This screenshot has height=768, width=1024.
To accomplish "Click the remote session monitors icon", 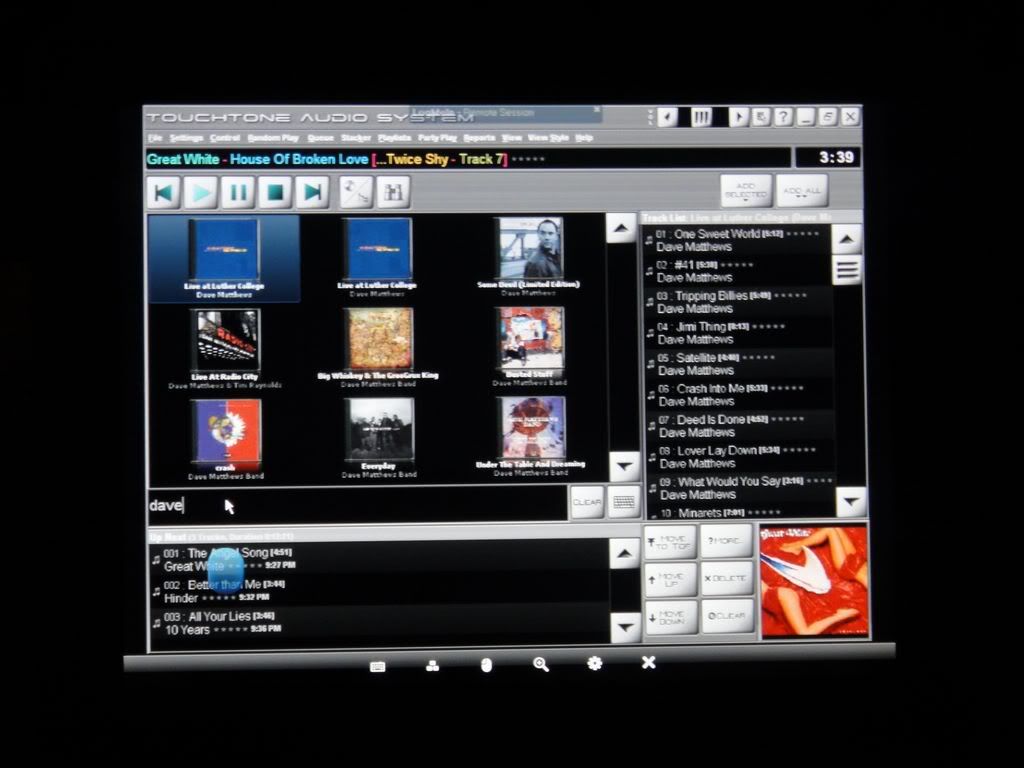I will click(x=432, y=665).
